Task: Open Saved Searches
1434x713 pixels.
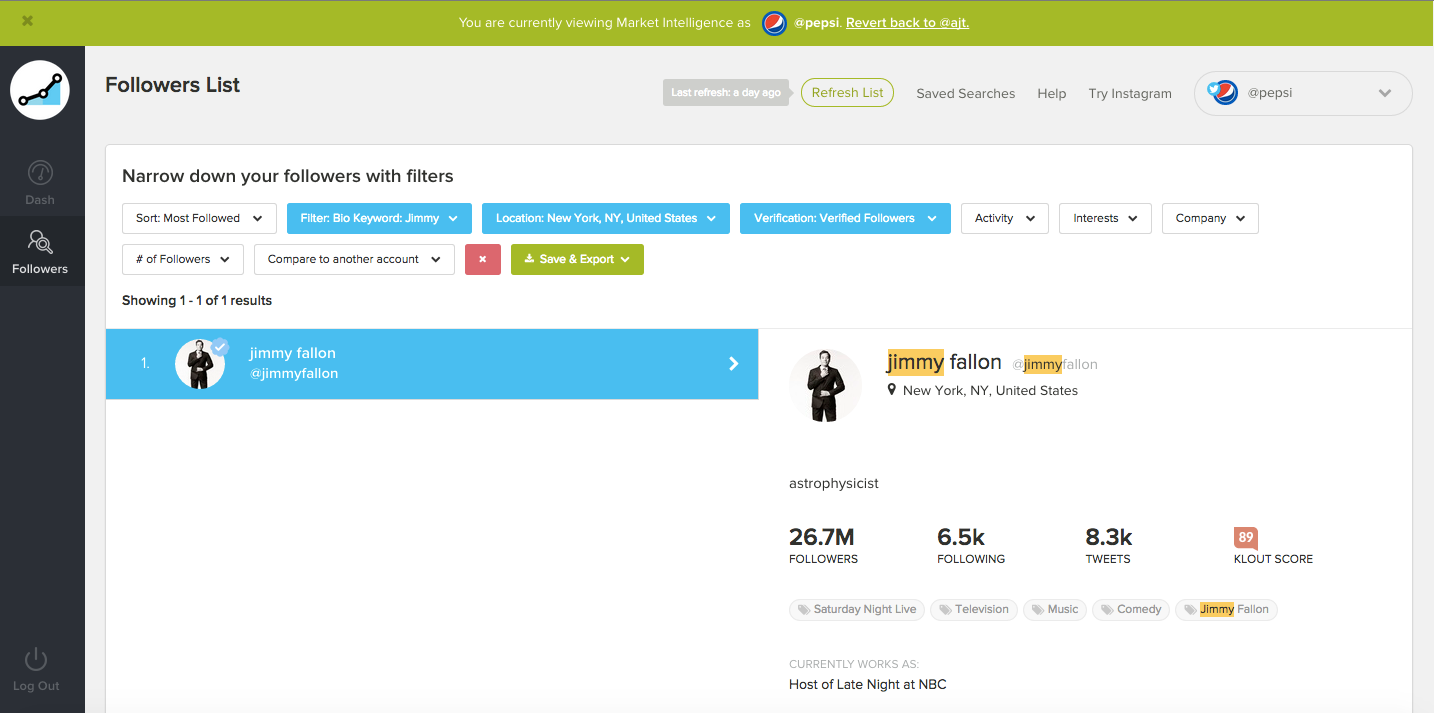Action: click(965, 93)
